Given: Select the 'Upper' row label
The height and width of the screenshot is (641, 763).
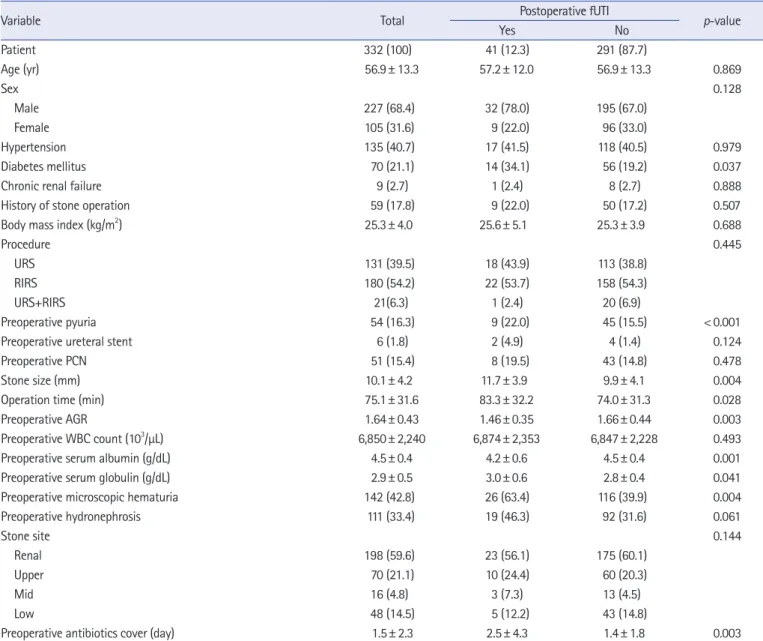Looking at the screenshot, I should (29, 575).
